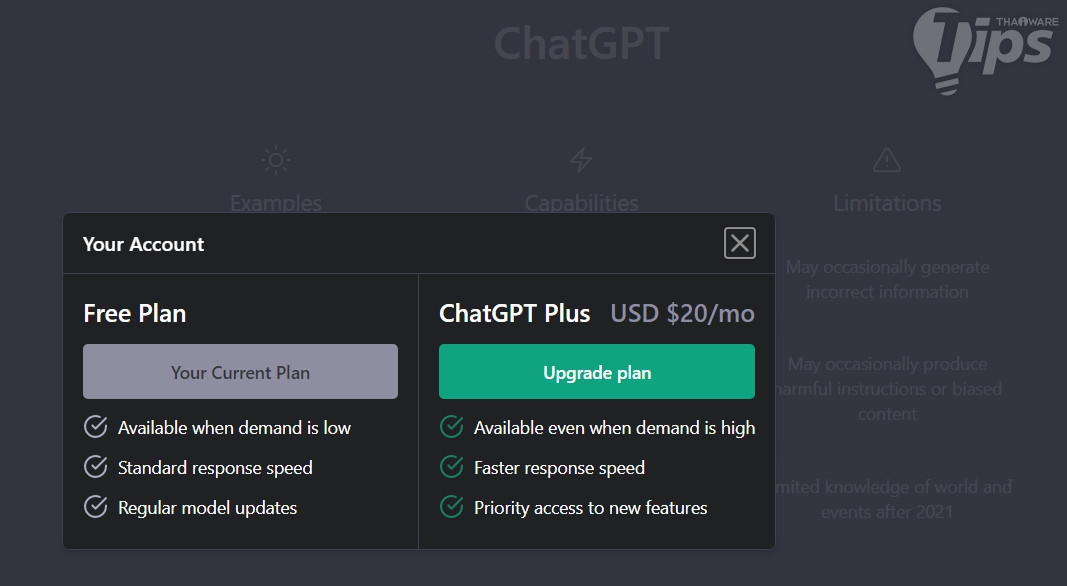The width and height of the screenshot is (1067, 586).
Task: Close the Your Account dialog
Action: tap(739, 243)
